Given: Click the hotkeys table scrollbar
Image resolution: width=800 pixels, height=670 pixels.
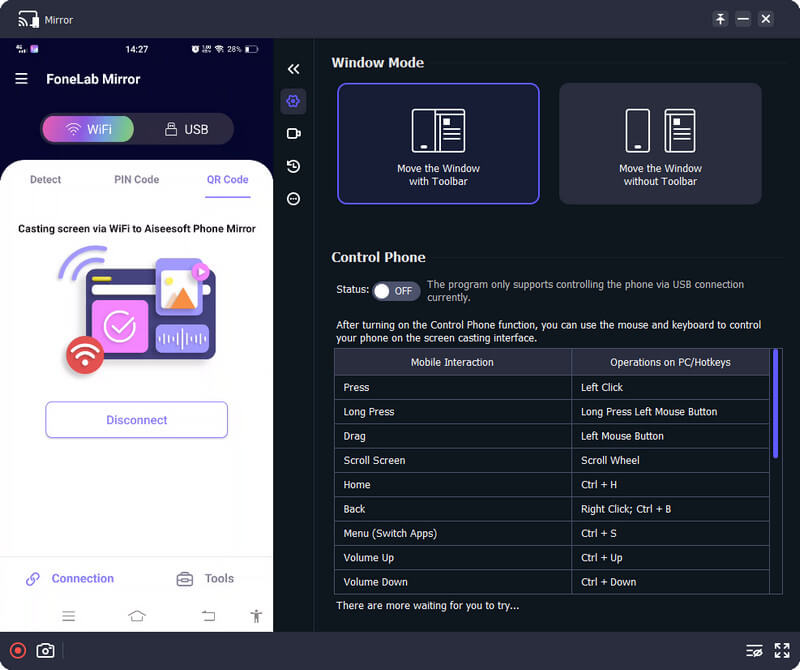Looking at the screenshot, I should pos(776,400).
